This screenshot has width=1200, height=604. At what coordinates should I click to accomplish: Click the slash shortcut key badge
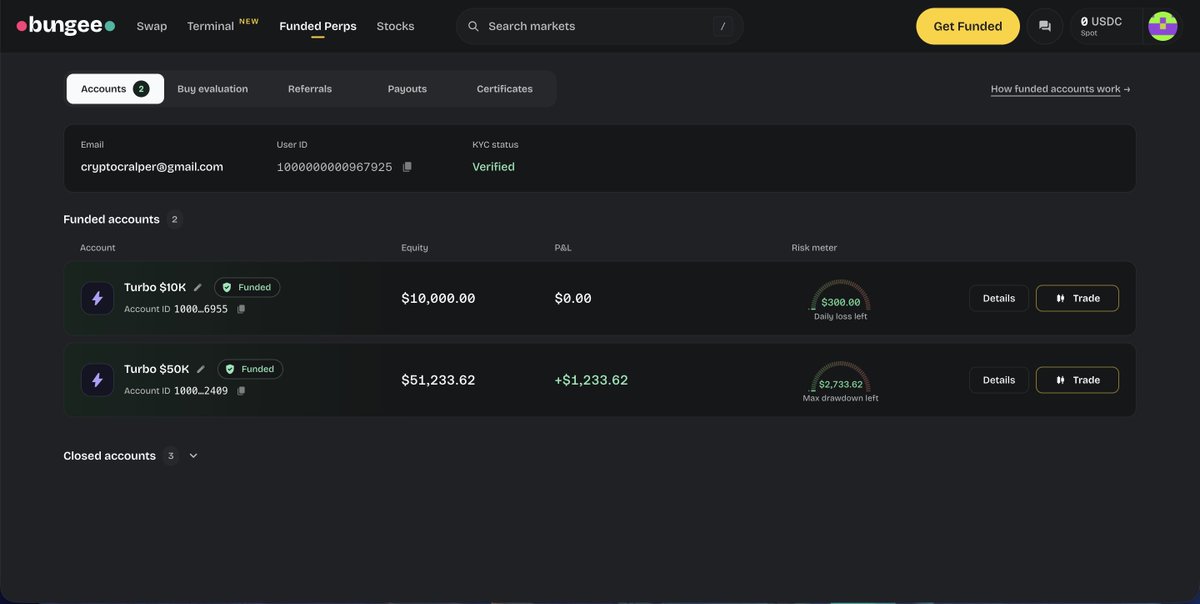click(x=723, y=26)
